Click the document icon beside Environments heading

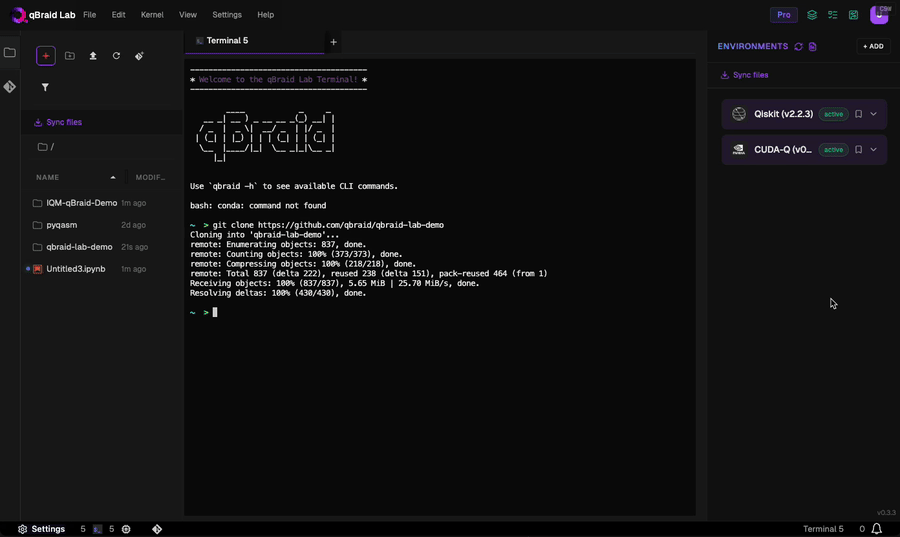click(813, 46)
